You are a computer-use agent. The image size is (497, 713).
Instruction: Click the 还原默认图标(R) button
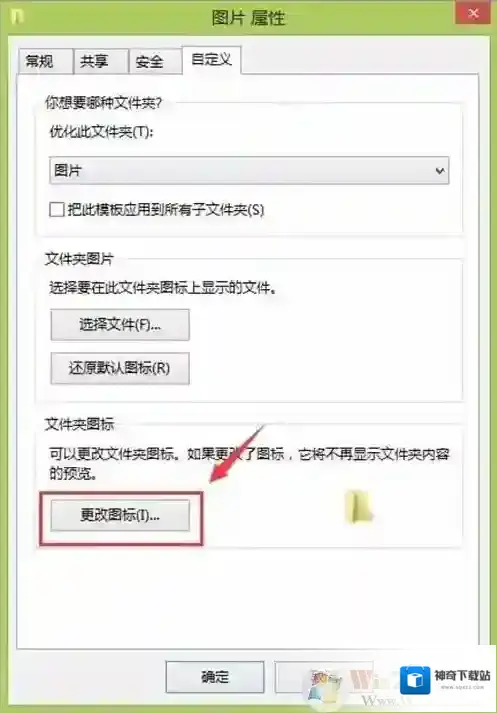pos(120,368)
